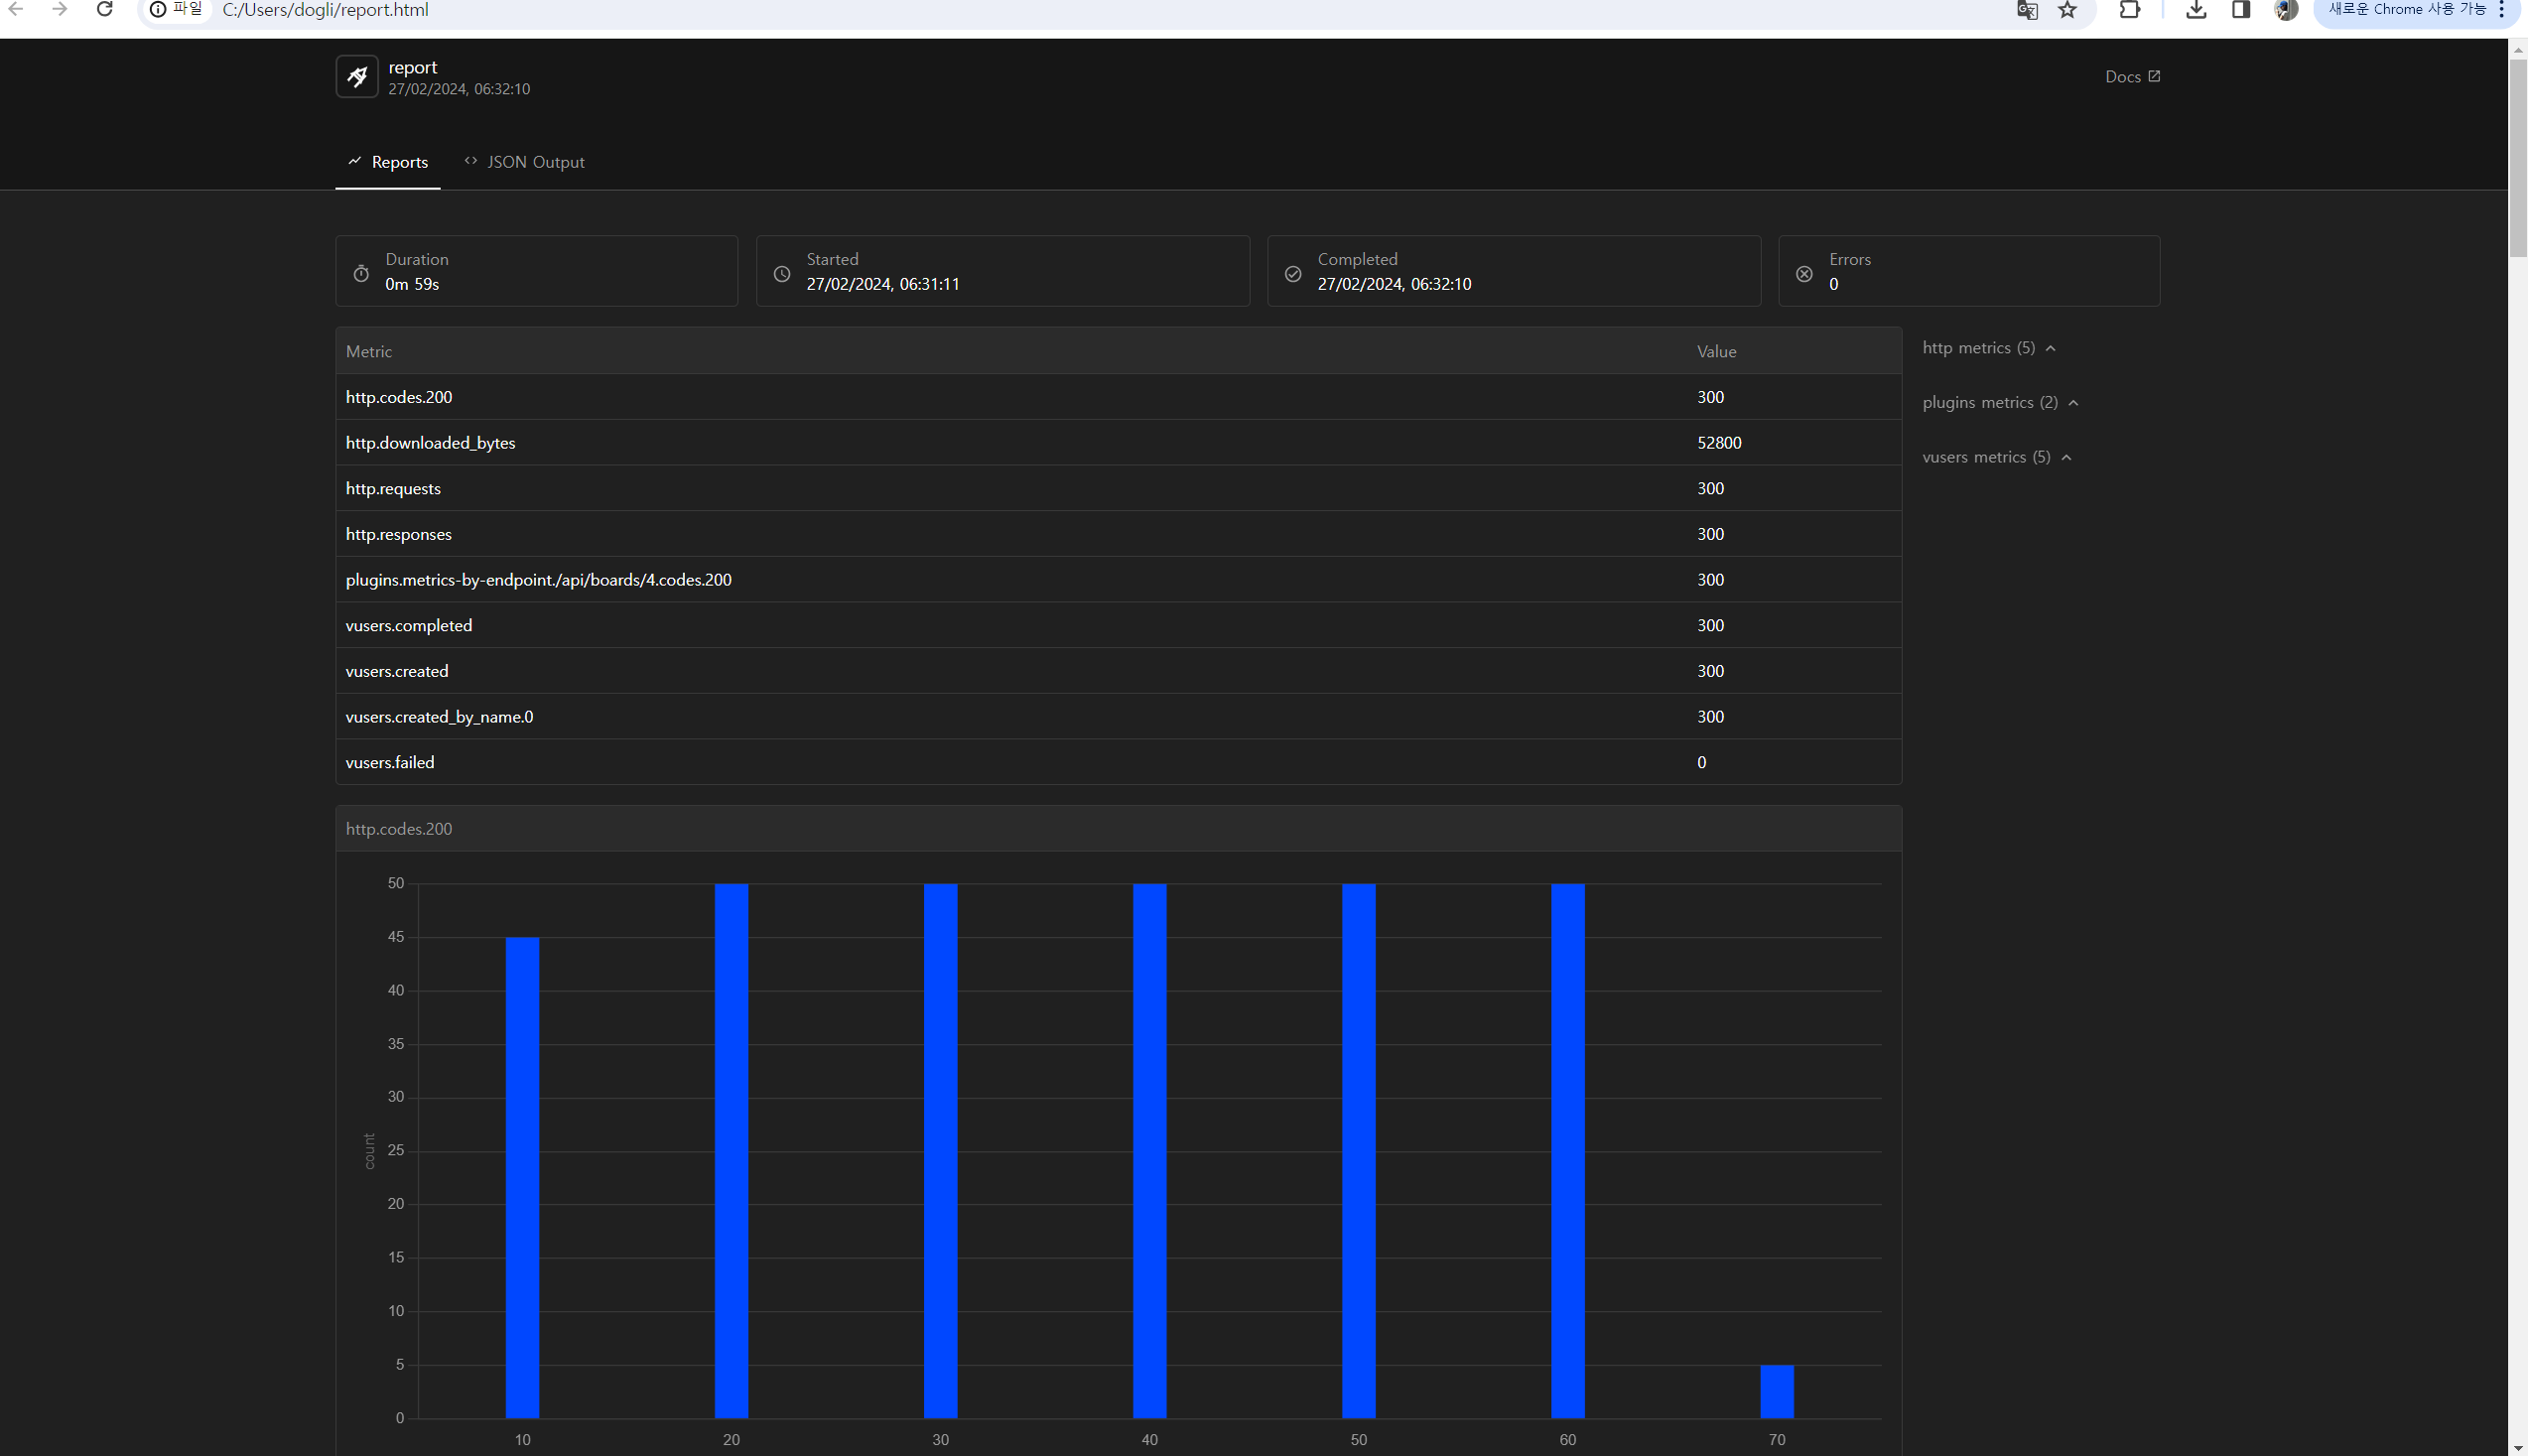The image size is (2528, 1456).
Task: Click the Artillery report logo icon
Action: click(x=357, y=77)
